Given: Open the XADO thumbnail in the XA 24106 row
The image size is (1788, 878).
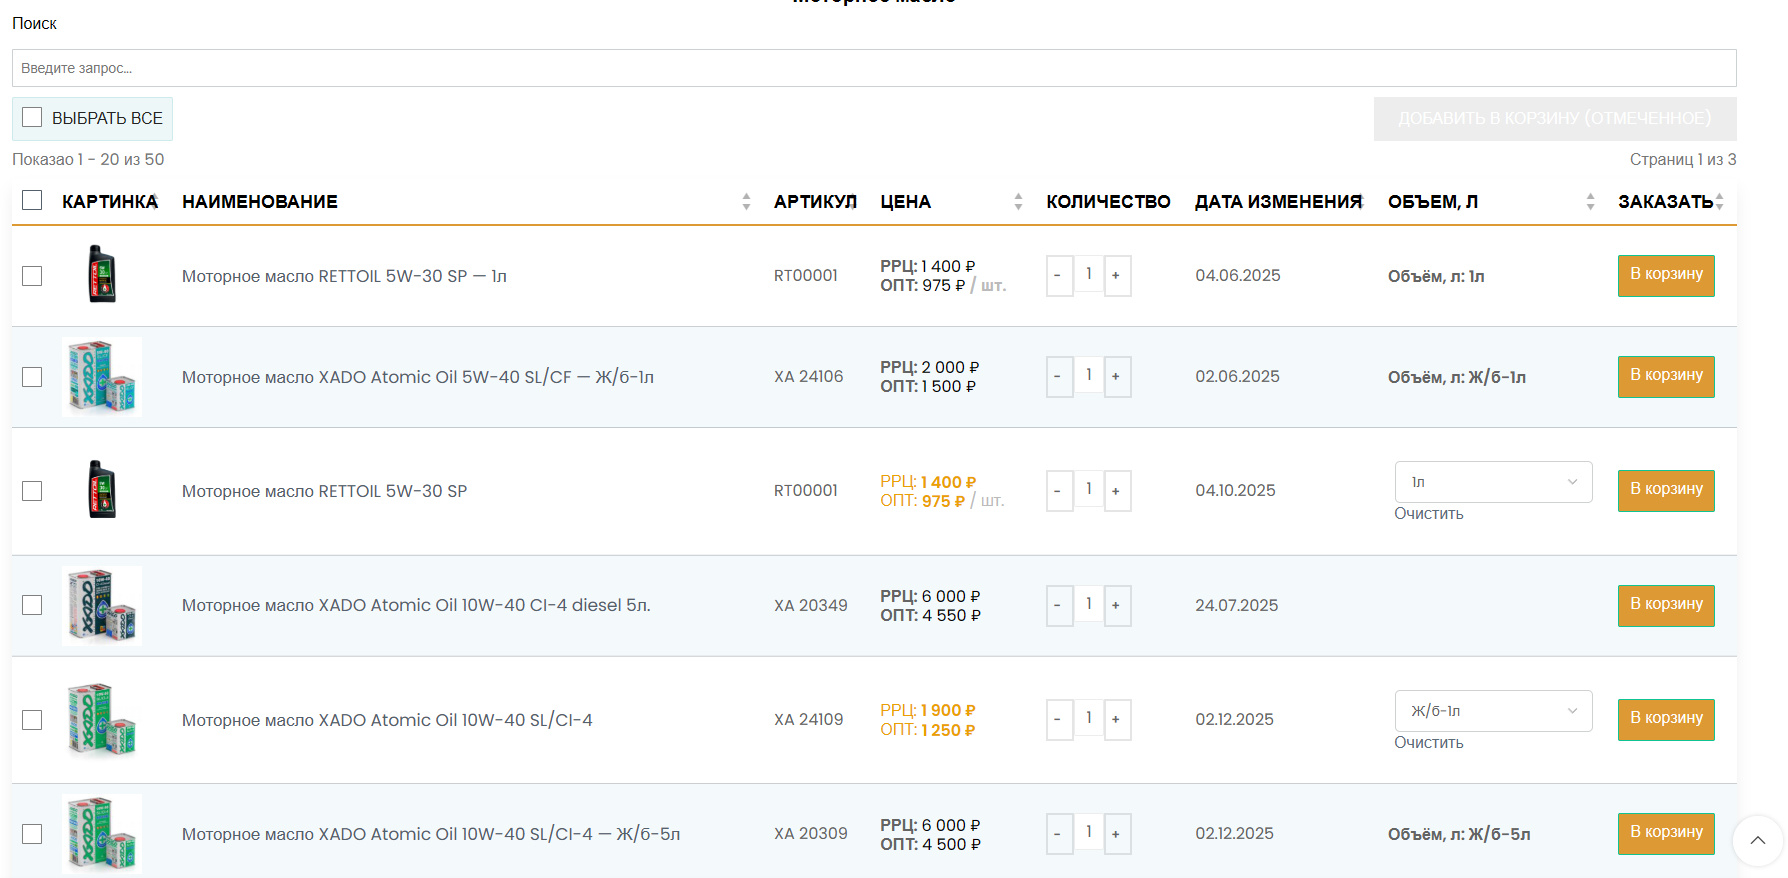Looking at the screenshot, I should point(102,377).
